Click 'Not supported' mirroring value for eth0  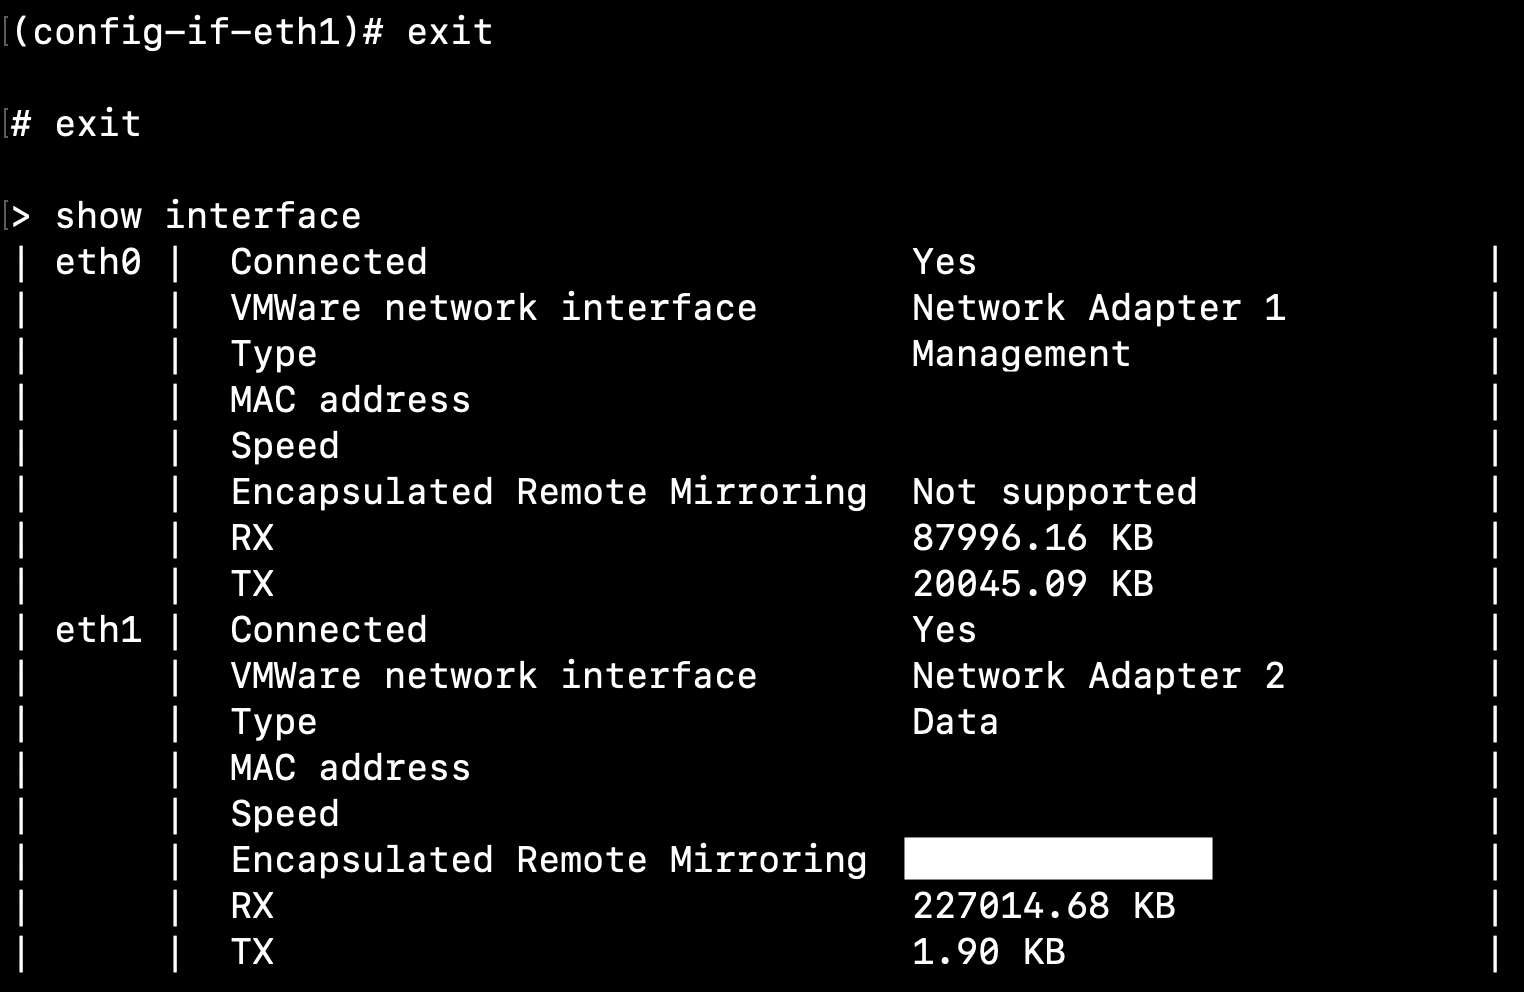click(1054, 492)
